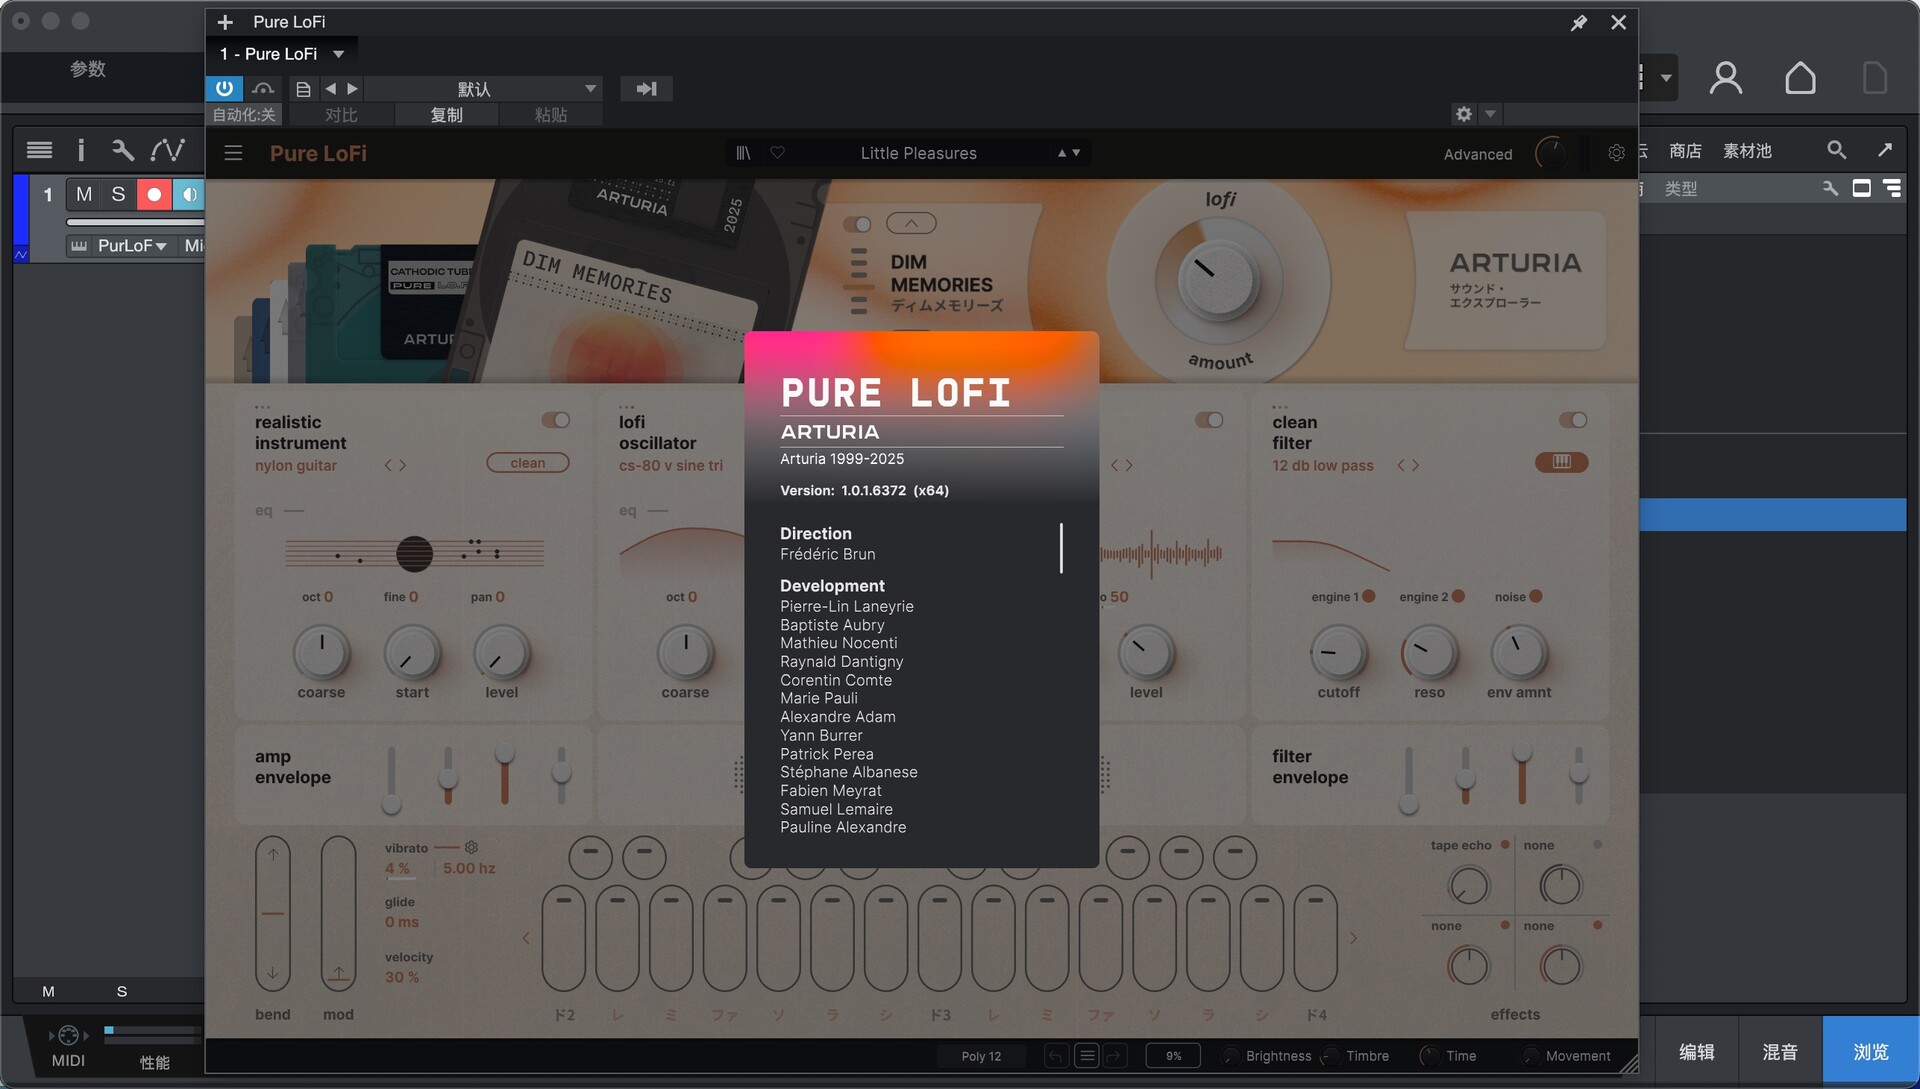
Task: Favorite the preset with heart icon
Action: [x=777, y=153]
